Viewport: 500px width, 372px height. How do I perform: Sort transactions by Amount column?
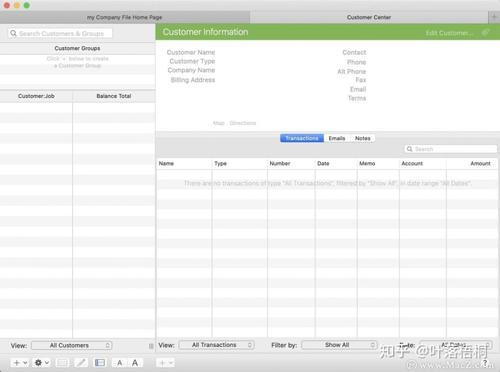point(473,163)
